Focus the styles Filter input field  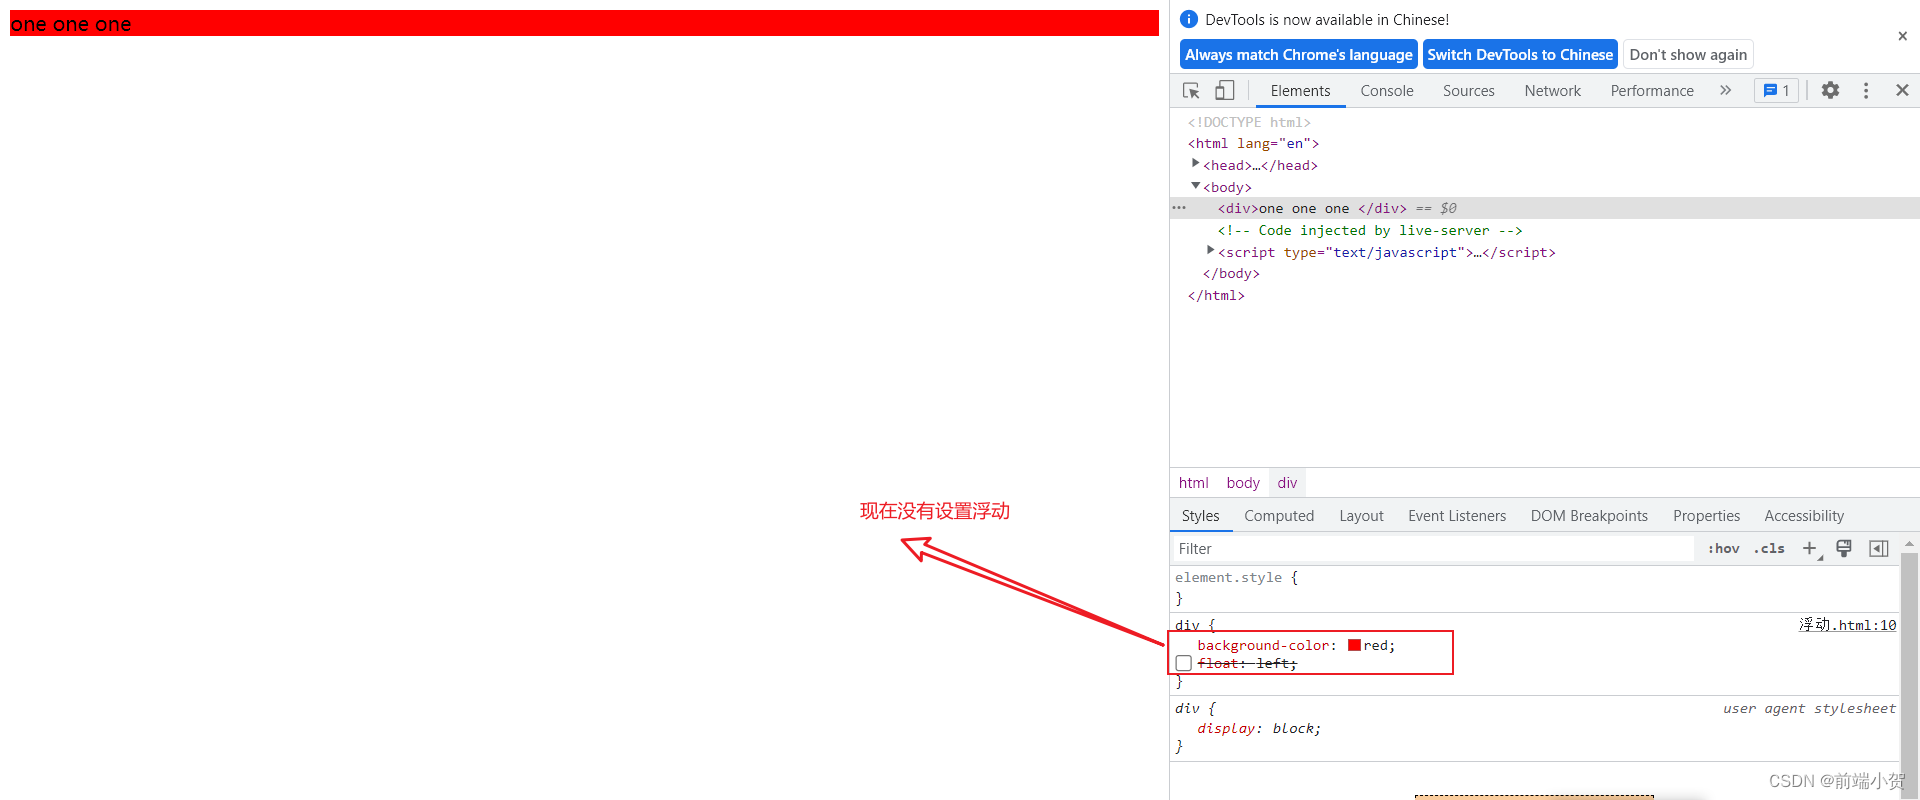(1432, 548)
